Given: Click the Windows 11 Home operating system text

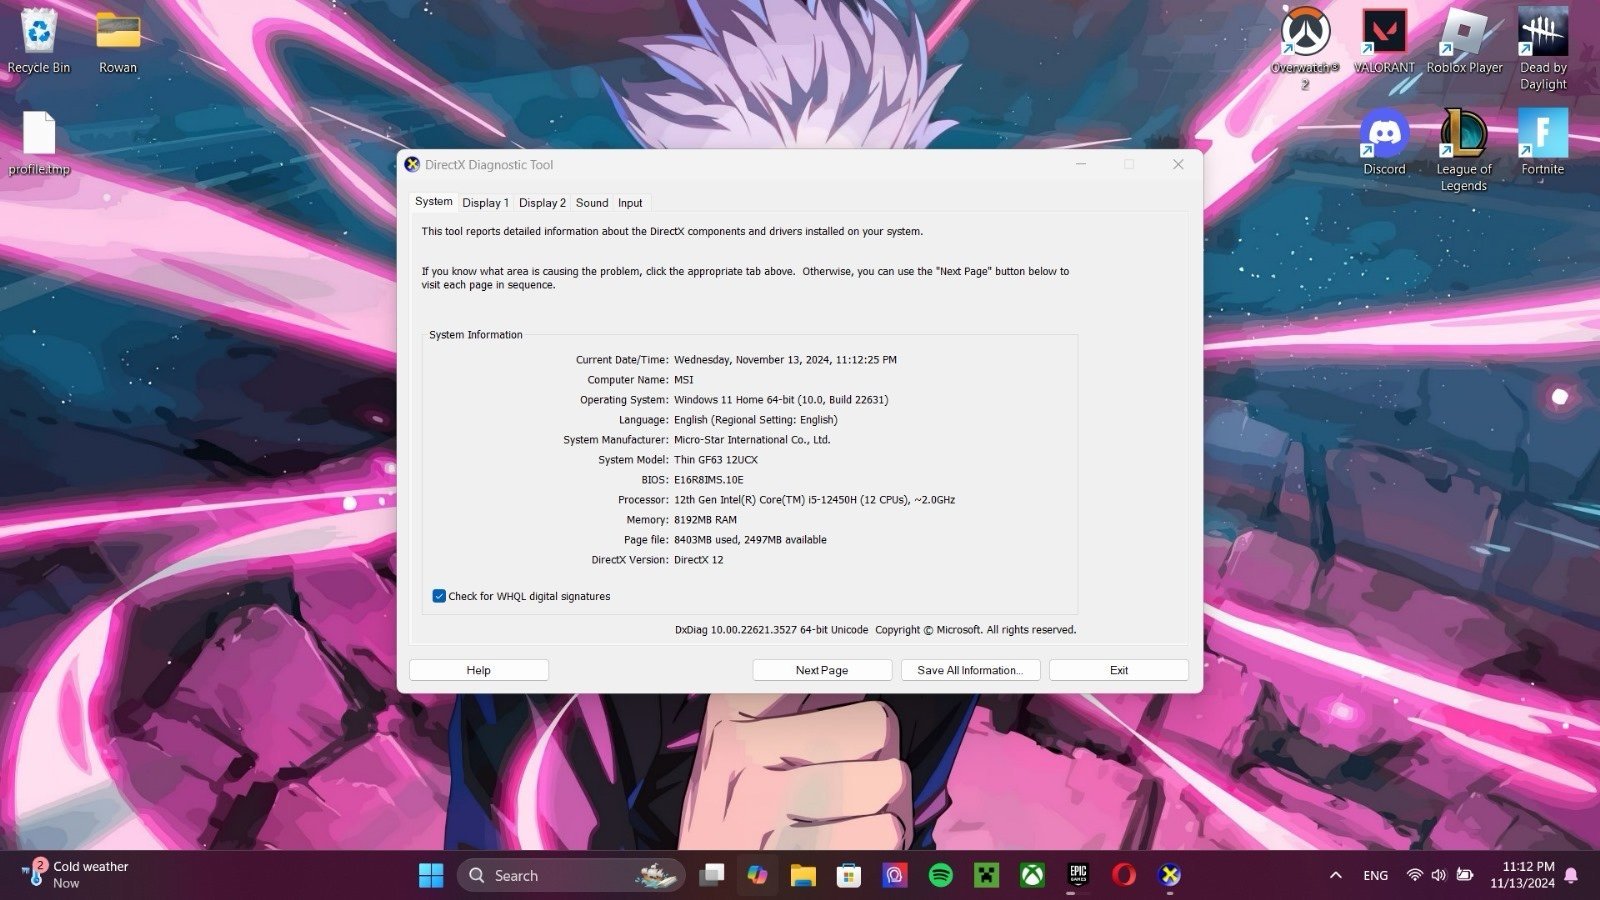Looking at the screenshot, I should tap(781, 400).
